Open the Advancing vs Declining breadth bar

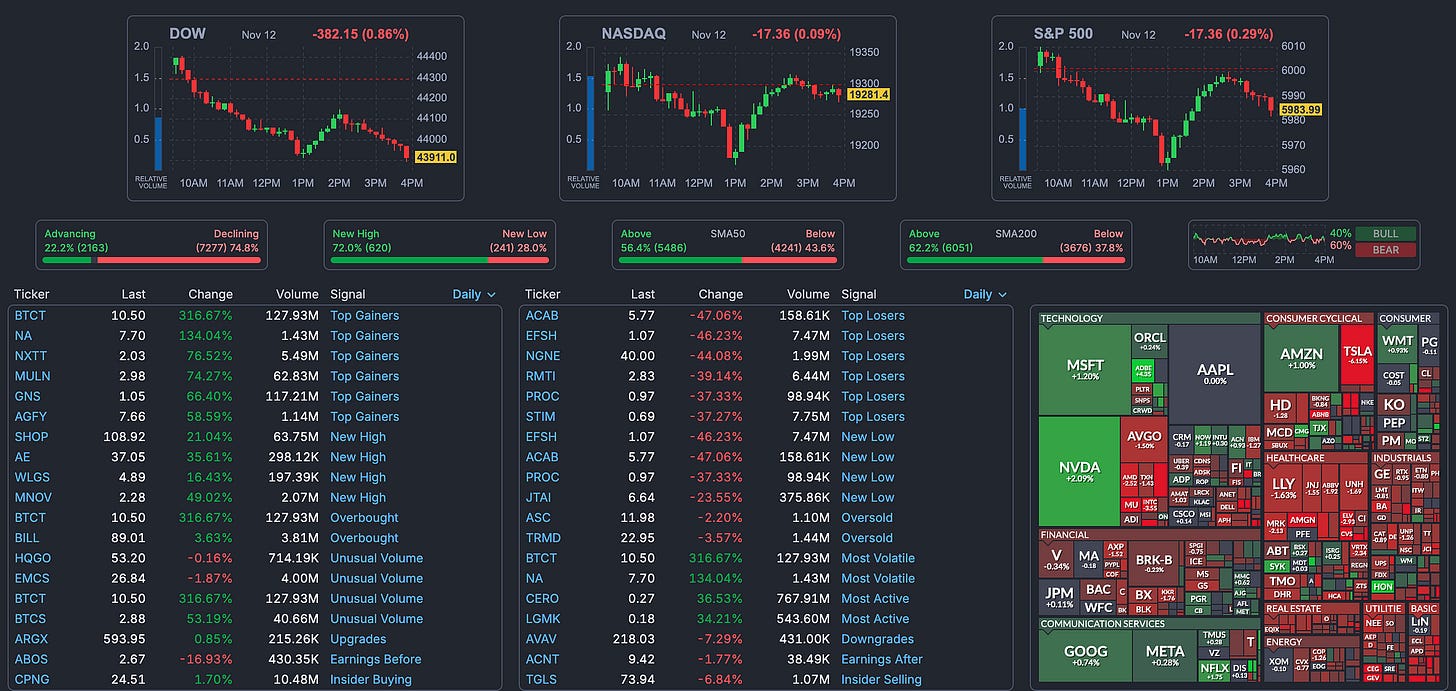151,245
